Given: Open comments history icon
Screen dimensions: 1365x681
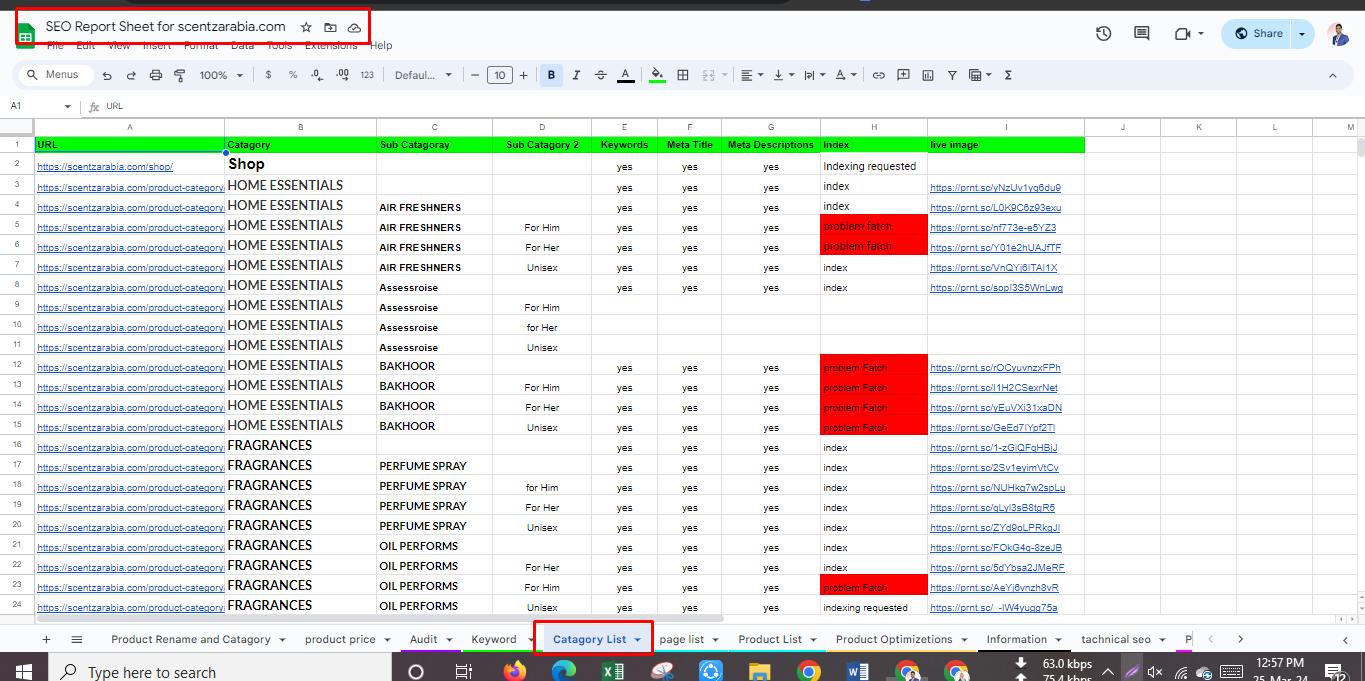Looking at the screenshot, I should [1141, 33].
